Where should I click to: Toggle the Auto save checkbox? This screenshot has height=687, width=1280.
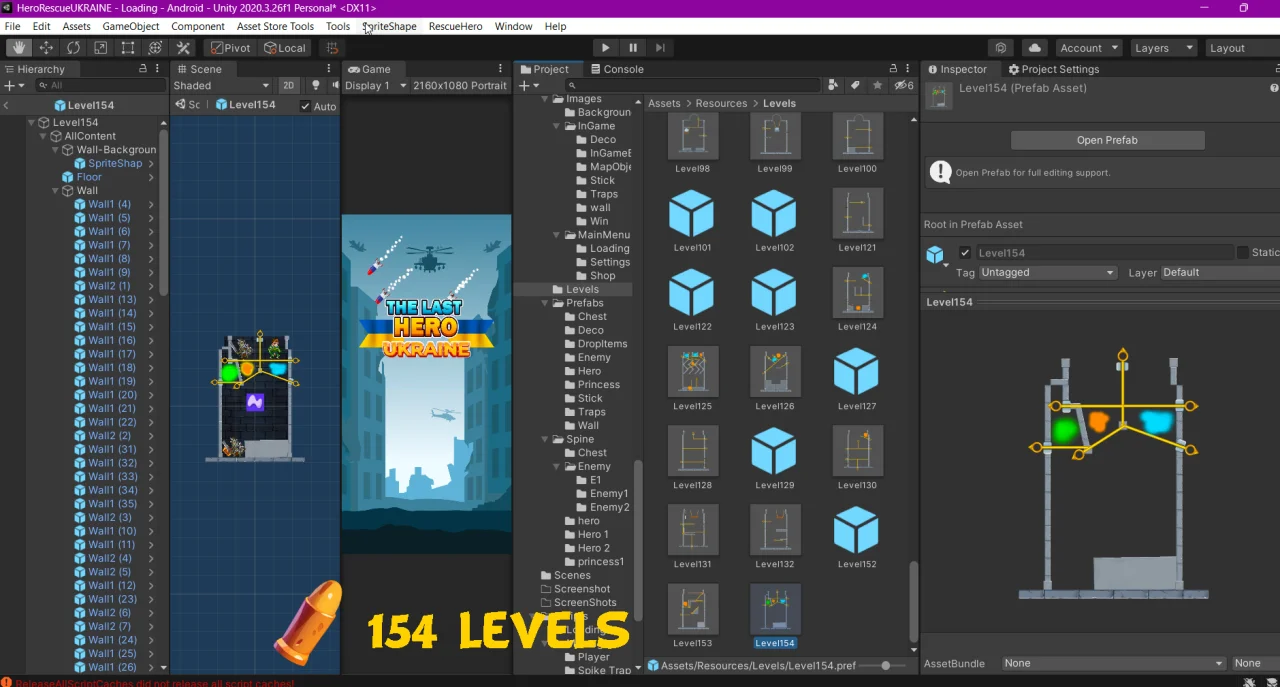(x=306, y=106)
